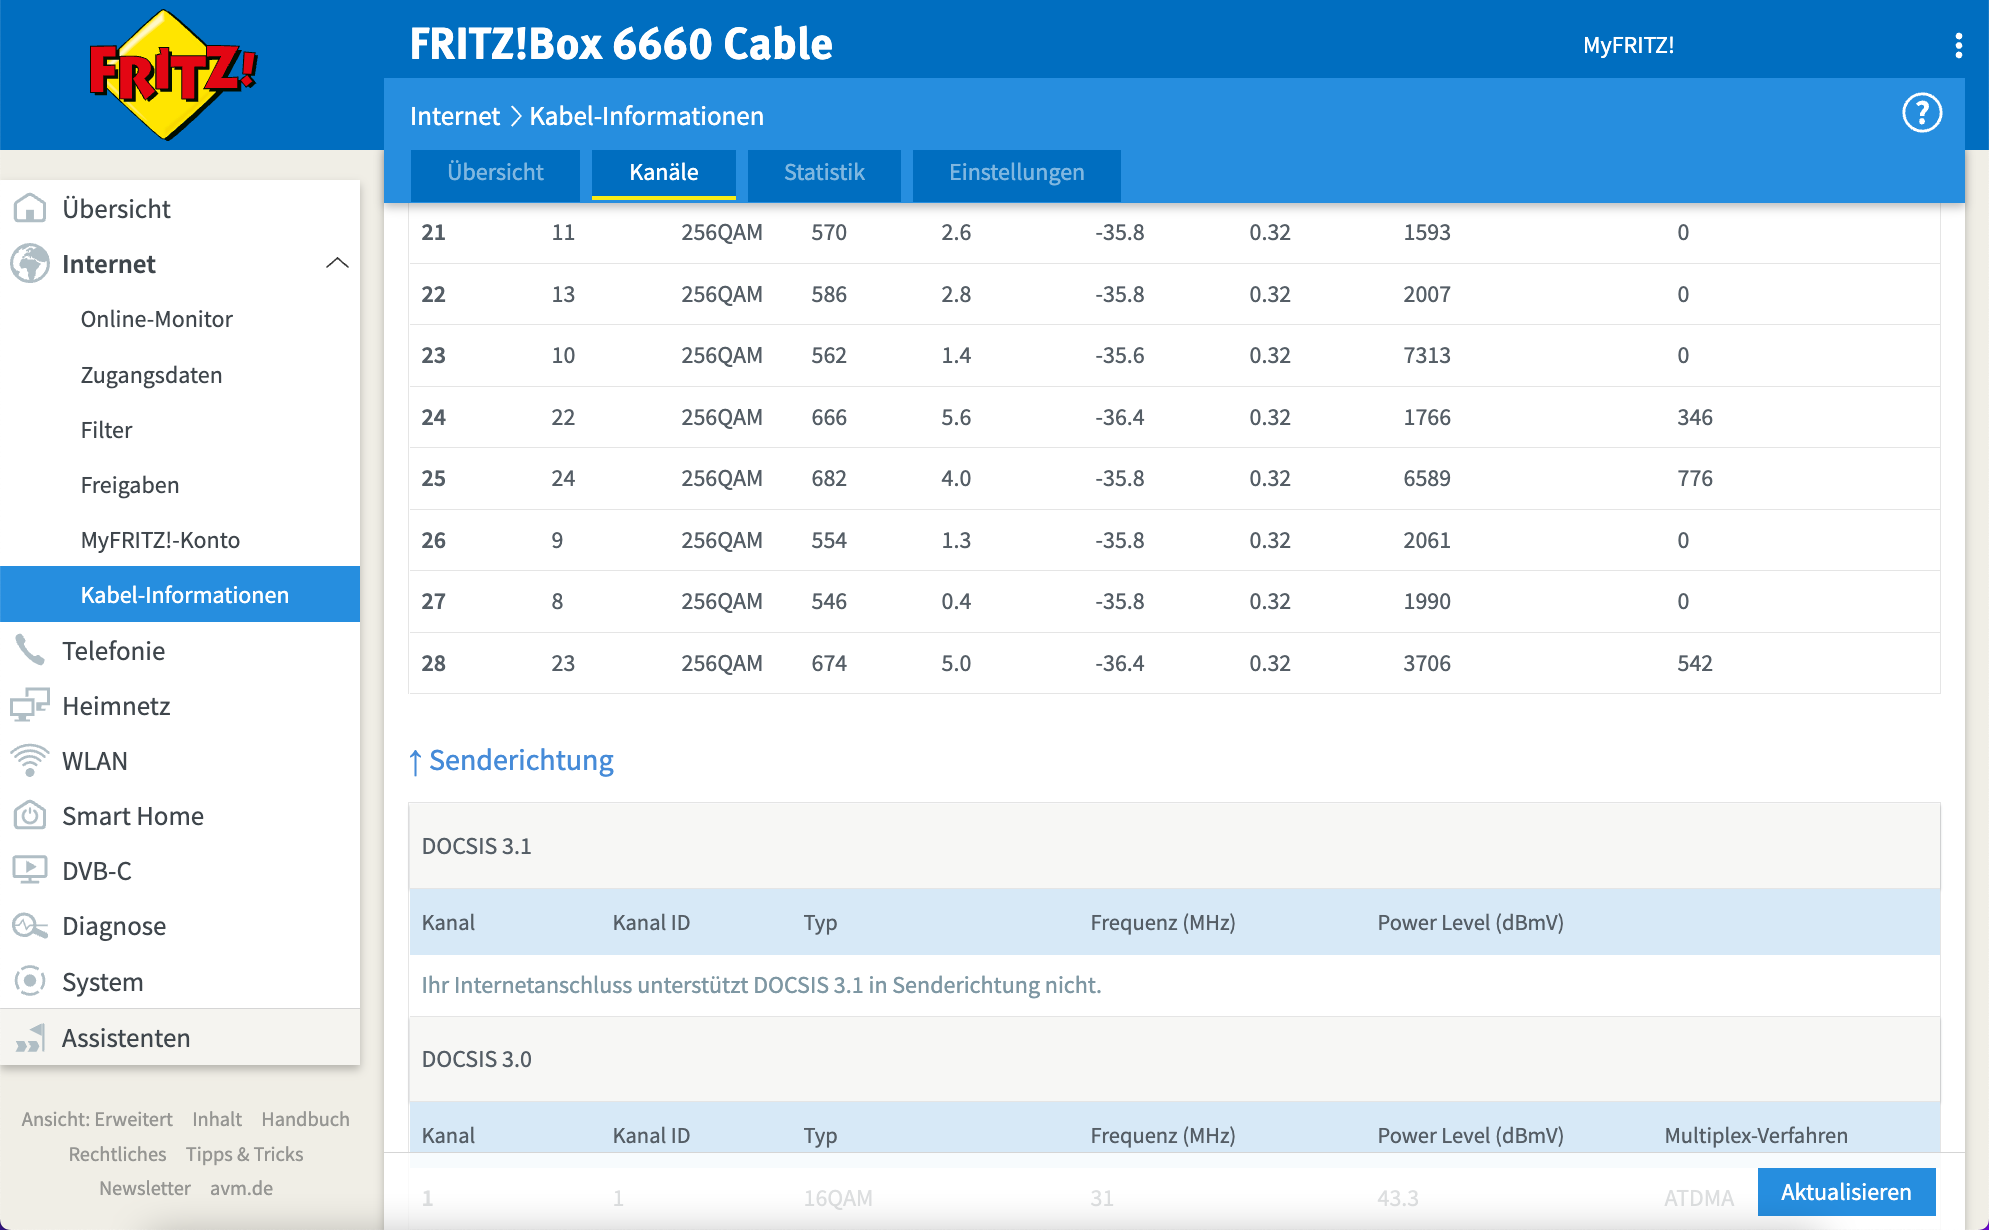This screenshot has width=1989, height=1230.
Task: Click the FRITZ! logo
Action: coord(173,74)
